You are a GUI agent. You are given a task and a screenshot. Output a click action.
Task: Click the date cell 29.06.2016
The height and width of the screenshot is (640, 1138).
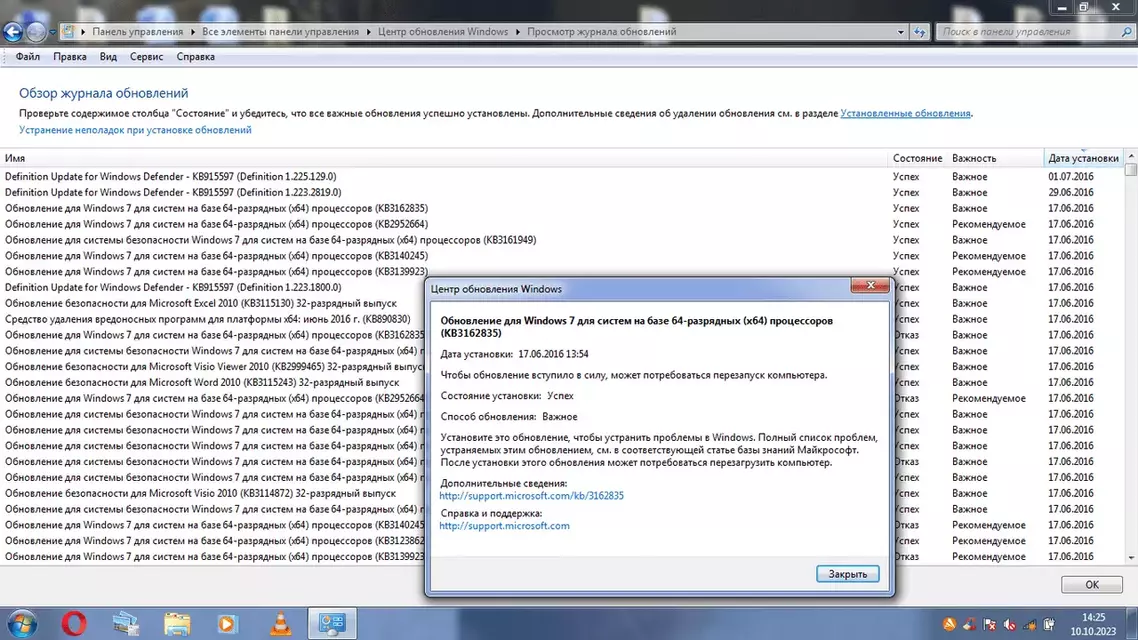tap(1071, 192)
